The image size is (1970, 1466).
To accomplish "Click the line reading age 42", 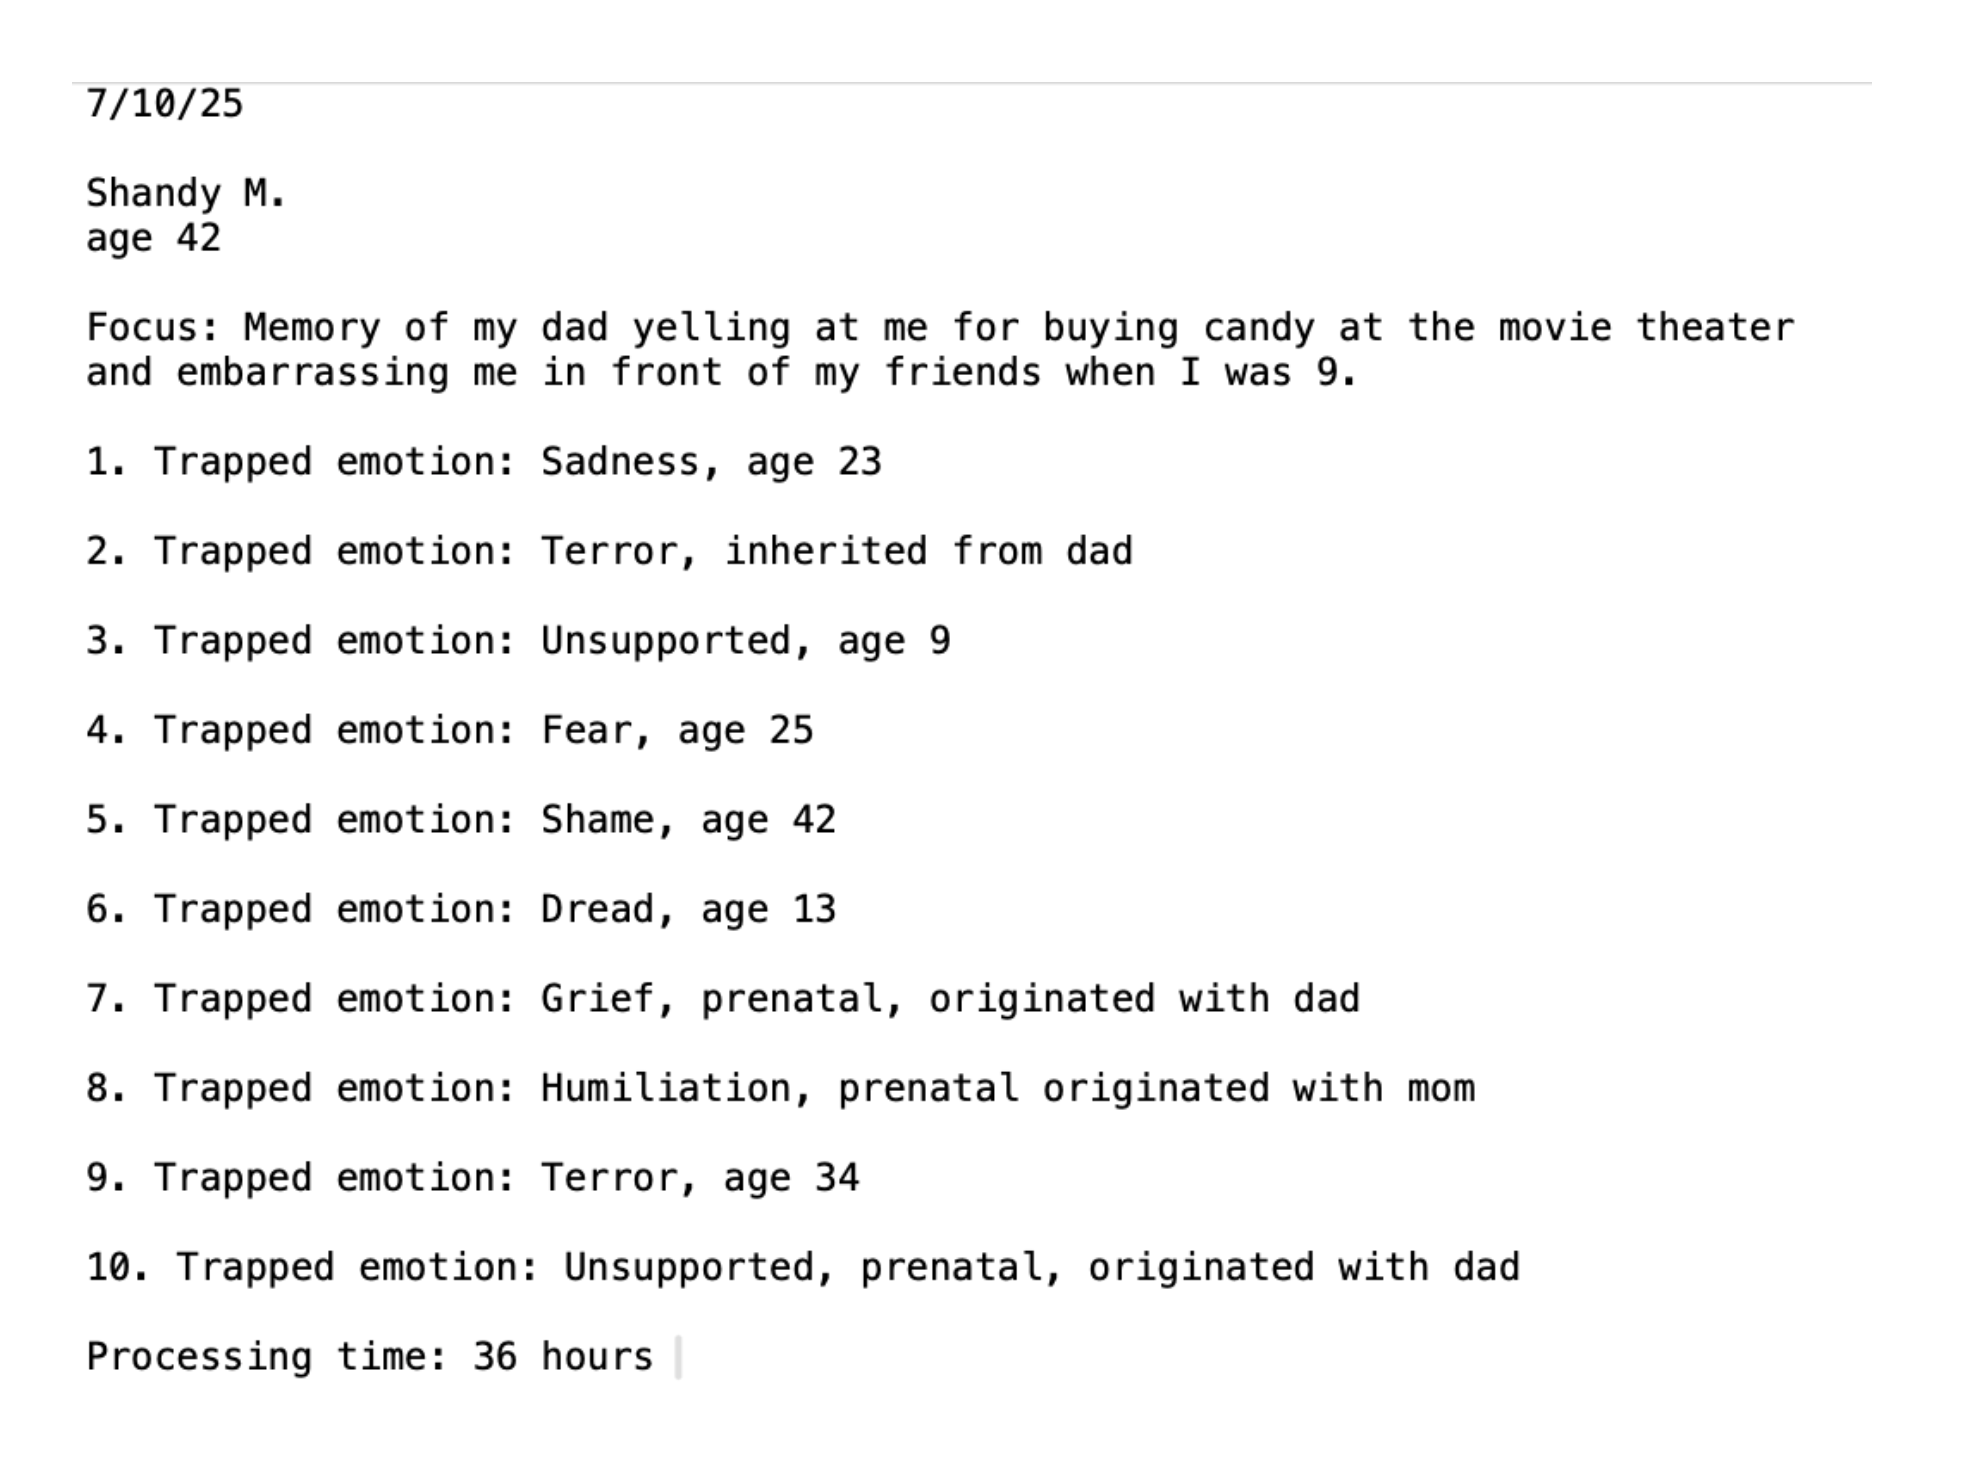I will (x=153, y=238).
